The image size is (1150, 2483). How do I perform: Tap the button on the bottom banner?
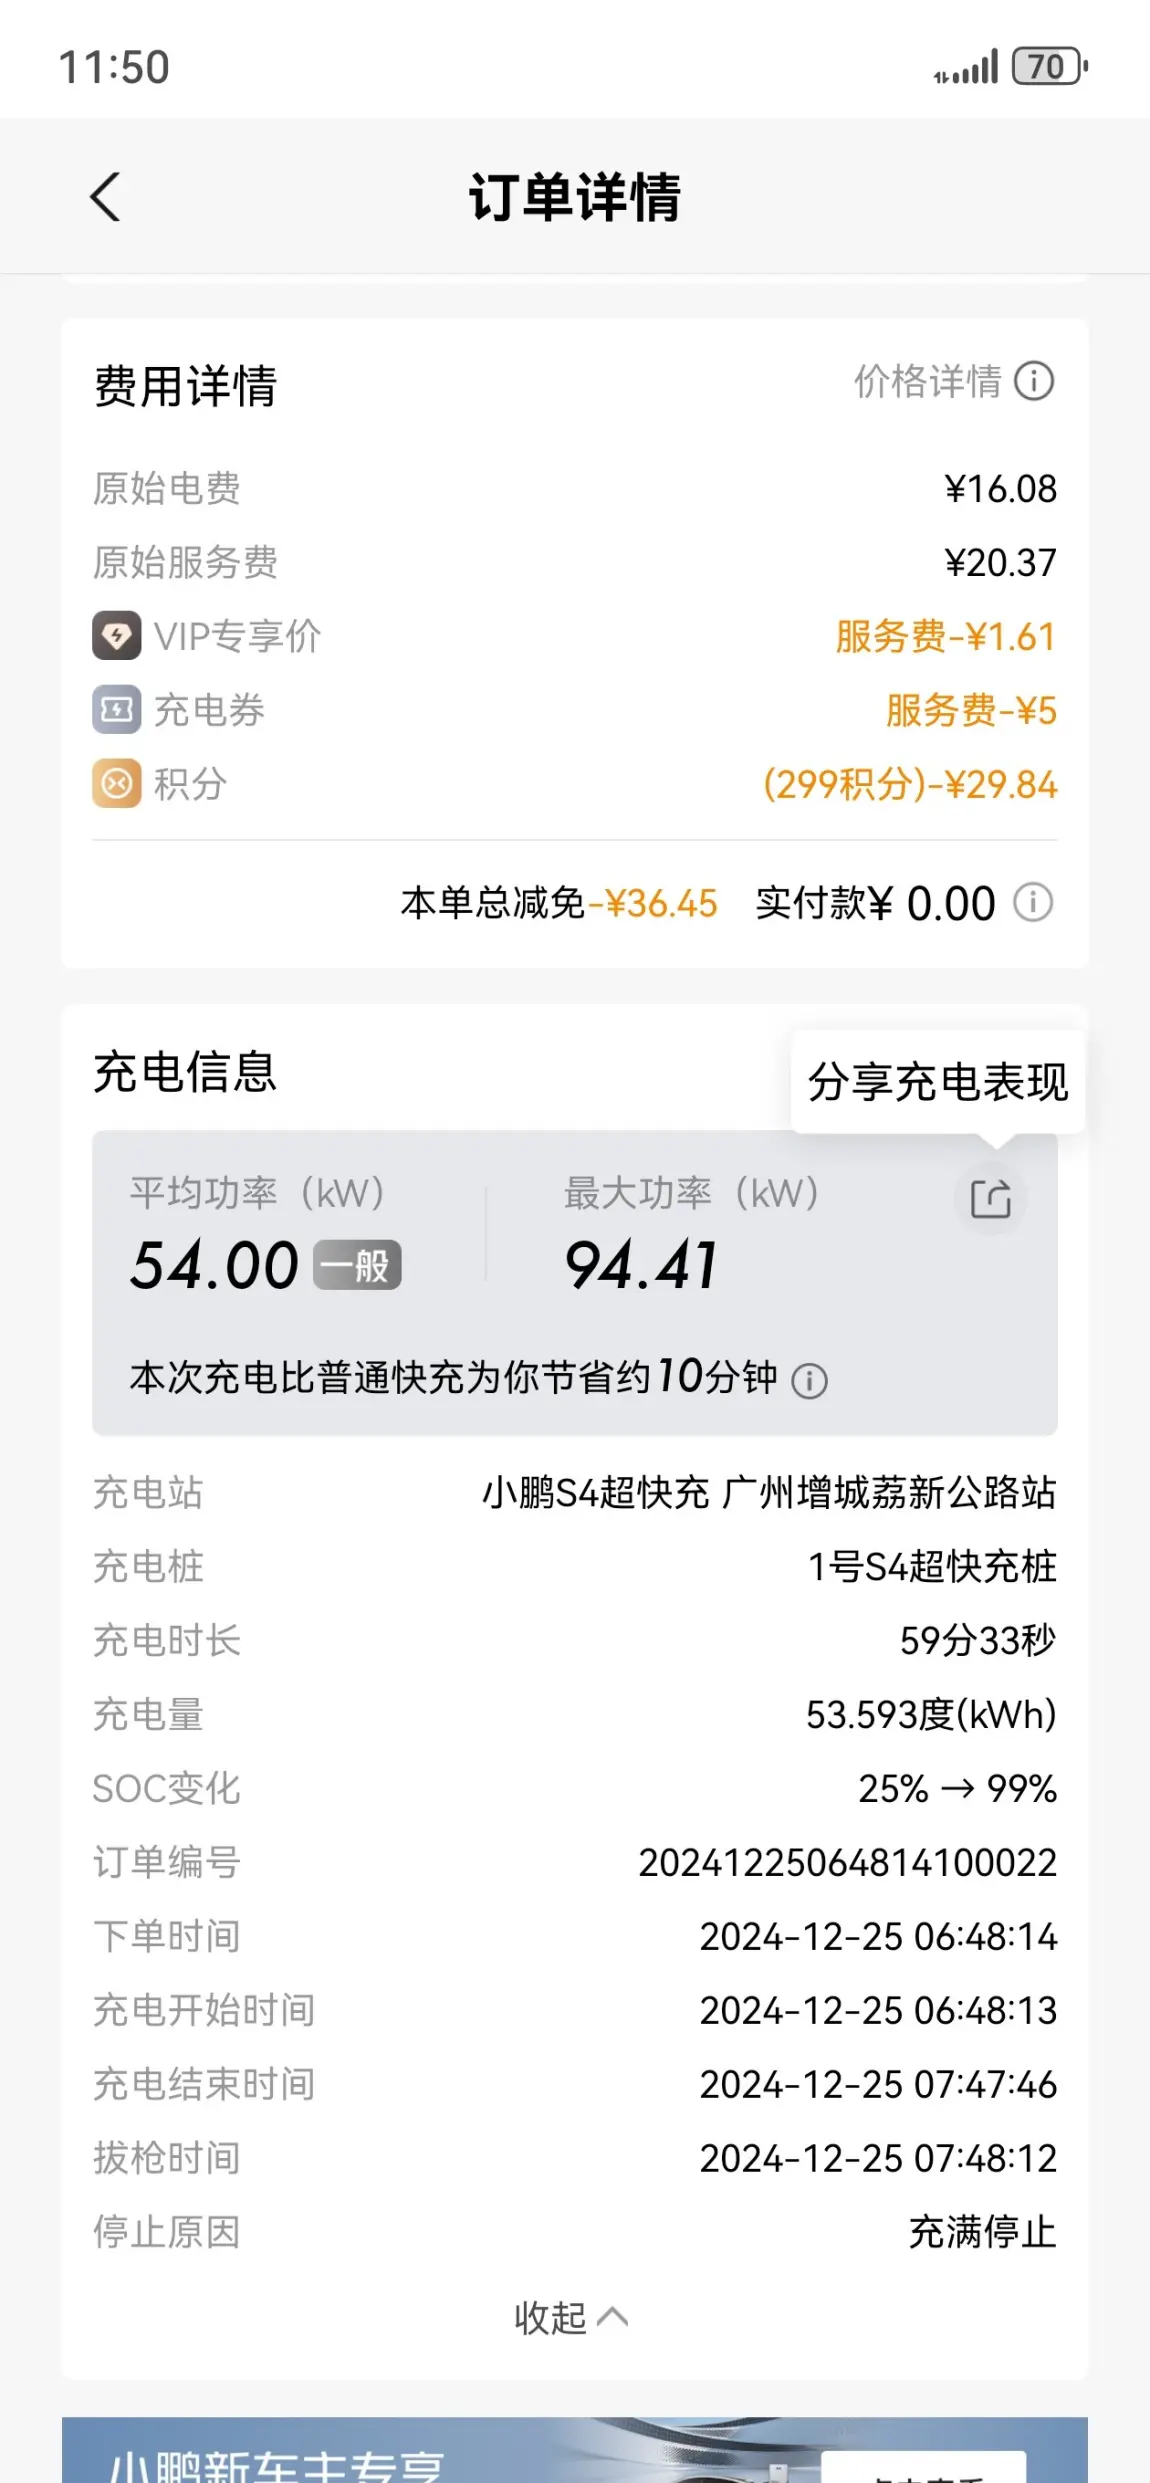pyautogui.click(x=924, y=2467)
